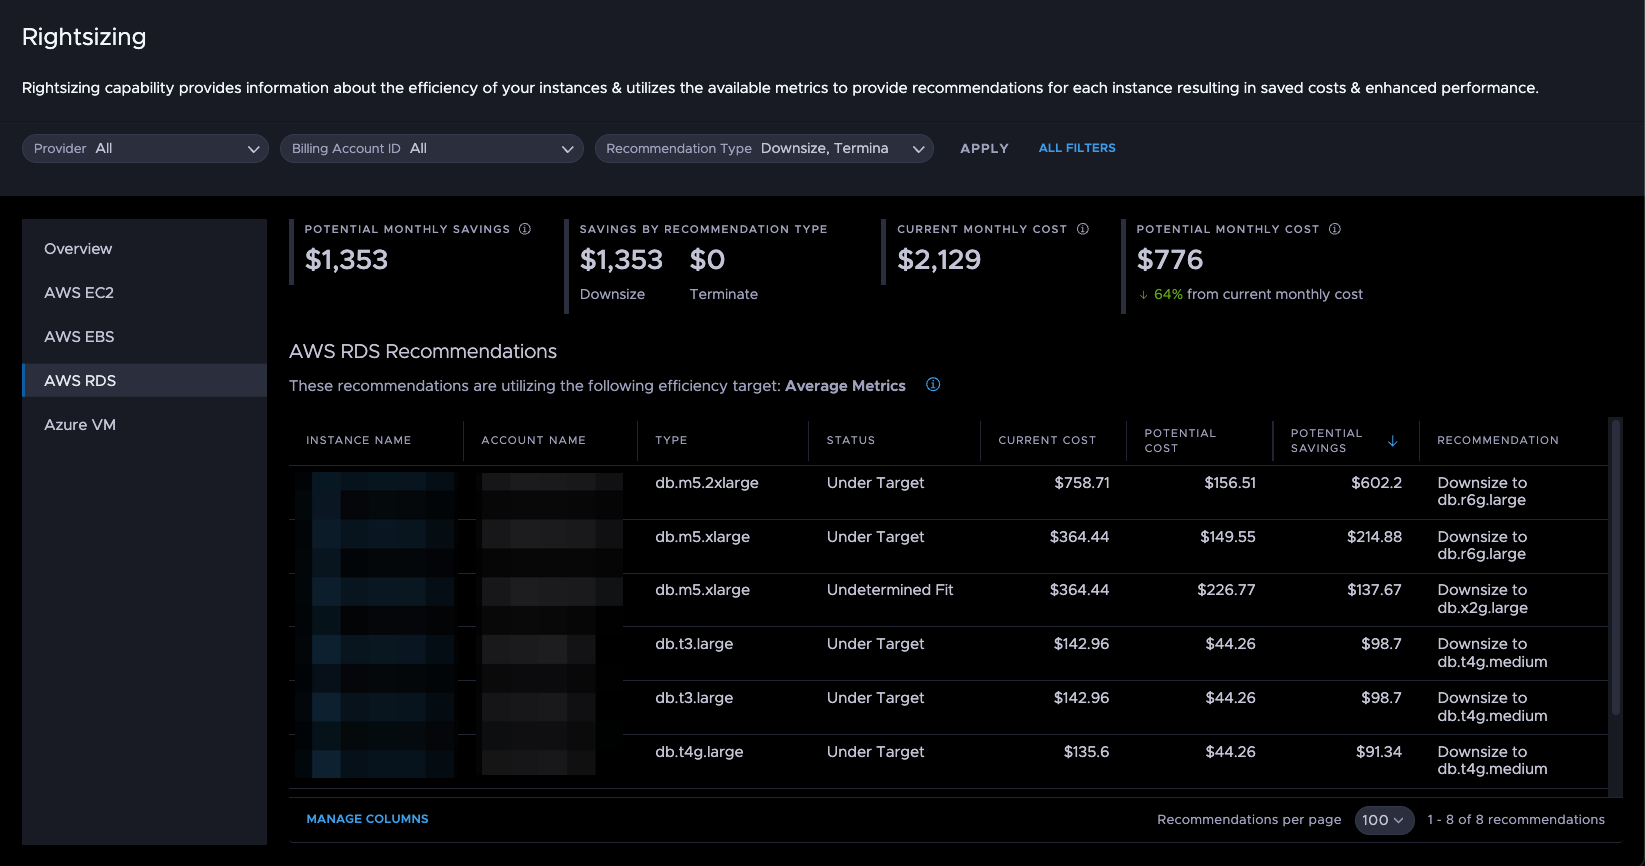The image size is (1645, 866).
Task: Select the db.m5.2xlarge type cell
Action: click(707, 483)
